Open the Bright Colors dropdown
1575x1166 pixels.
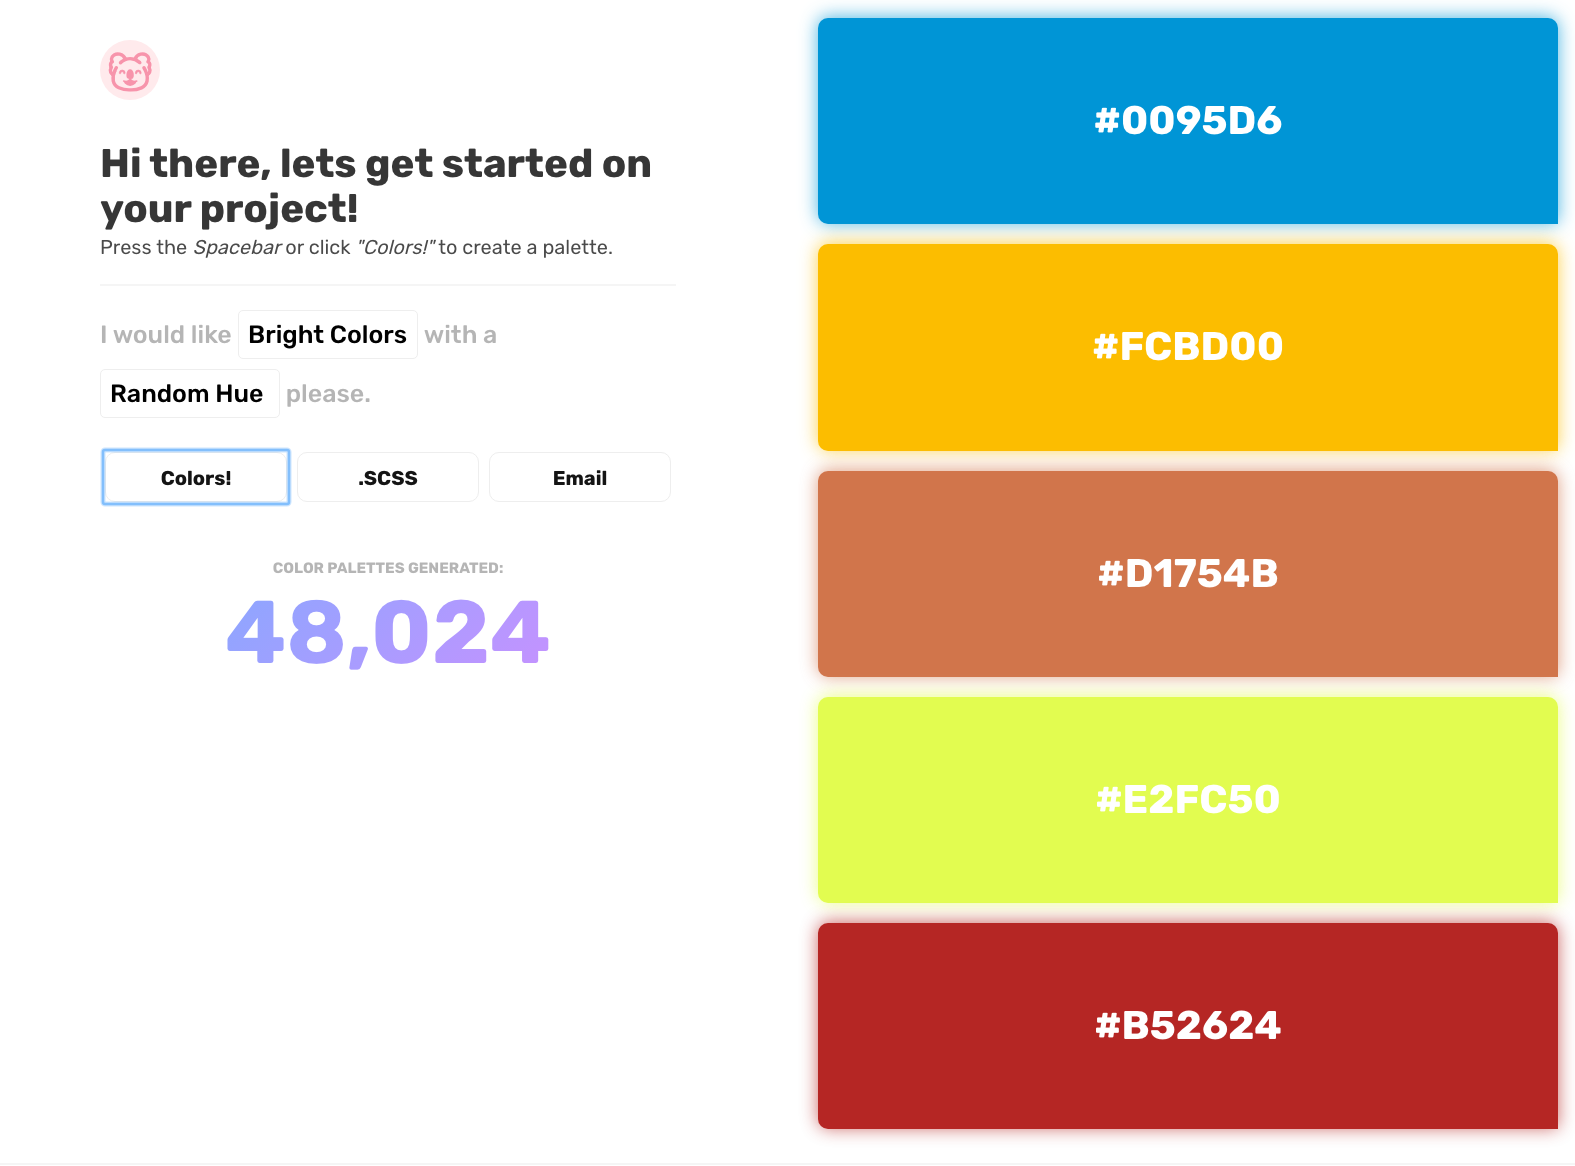pos(328,335)
